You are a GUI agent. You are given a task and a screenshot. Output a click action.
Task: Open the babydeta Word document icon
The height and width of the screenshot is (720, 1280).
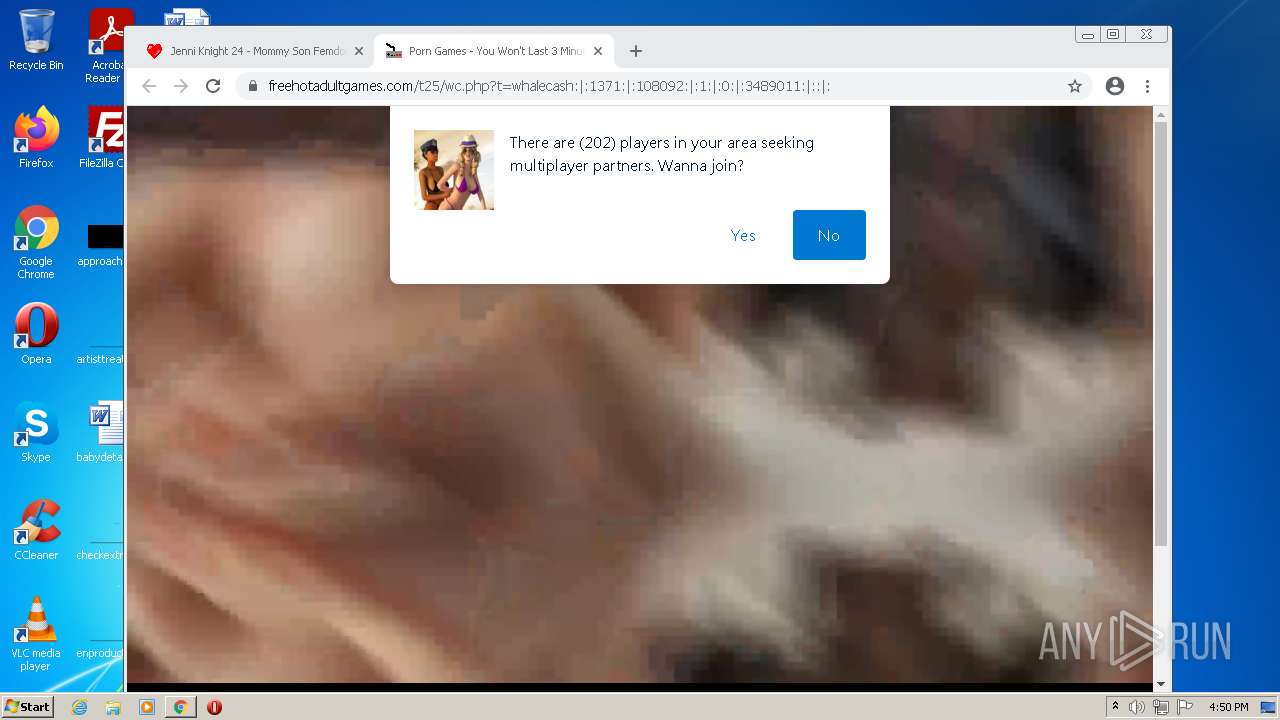click(x=101, y=432)
